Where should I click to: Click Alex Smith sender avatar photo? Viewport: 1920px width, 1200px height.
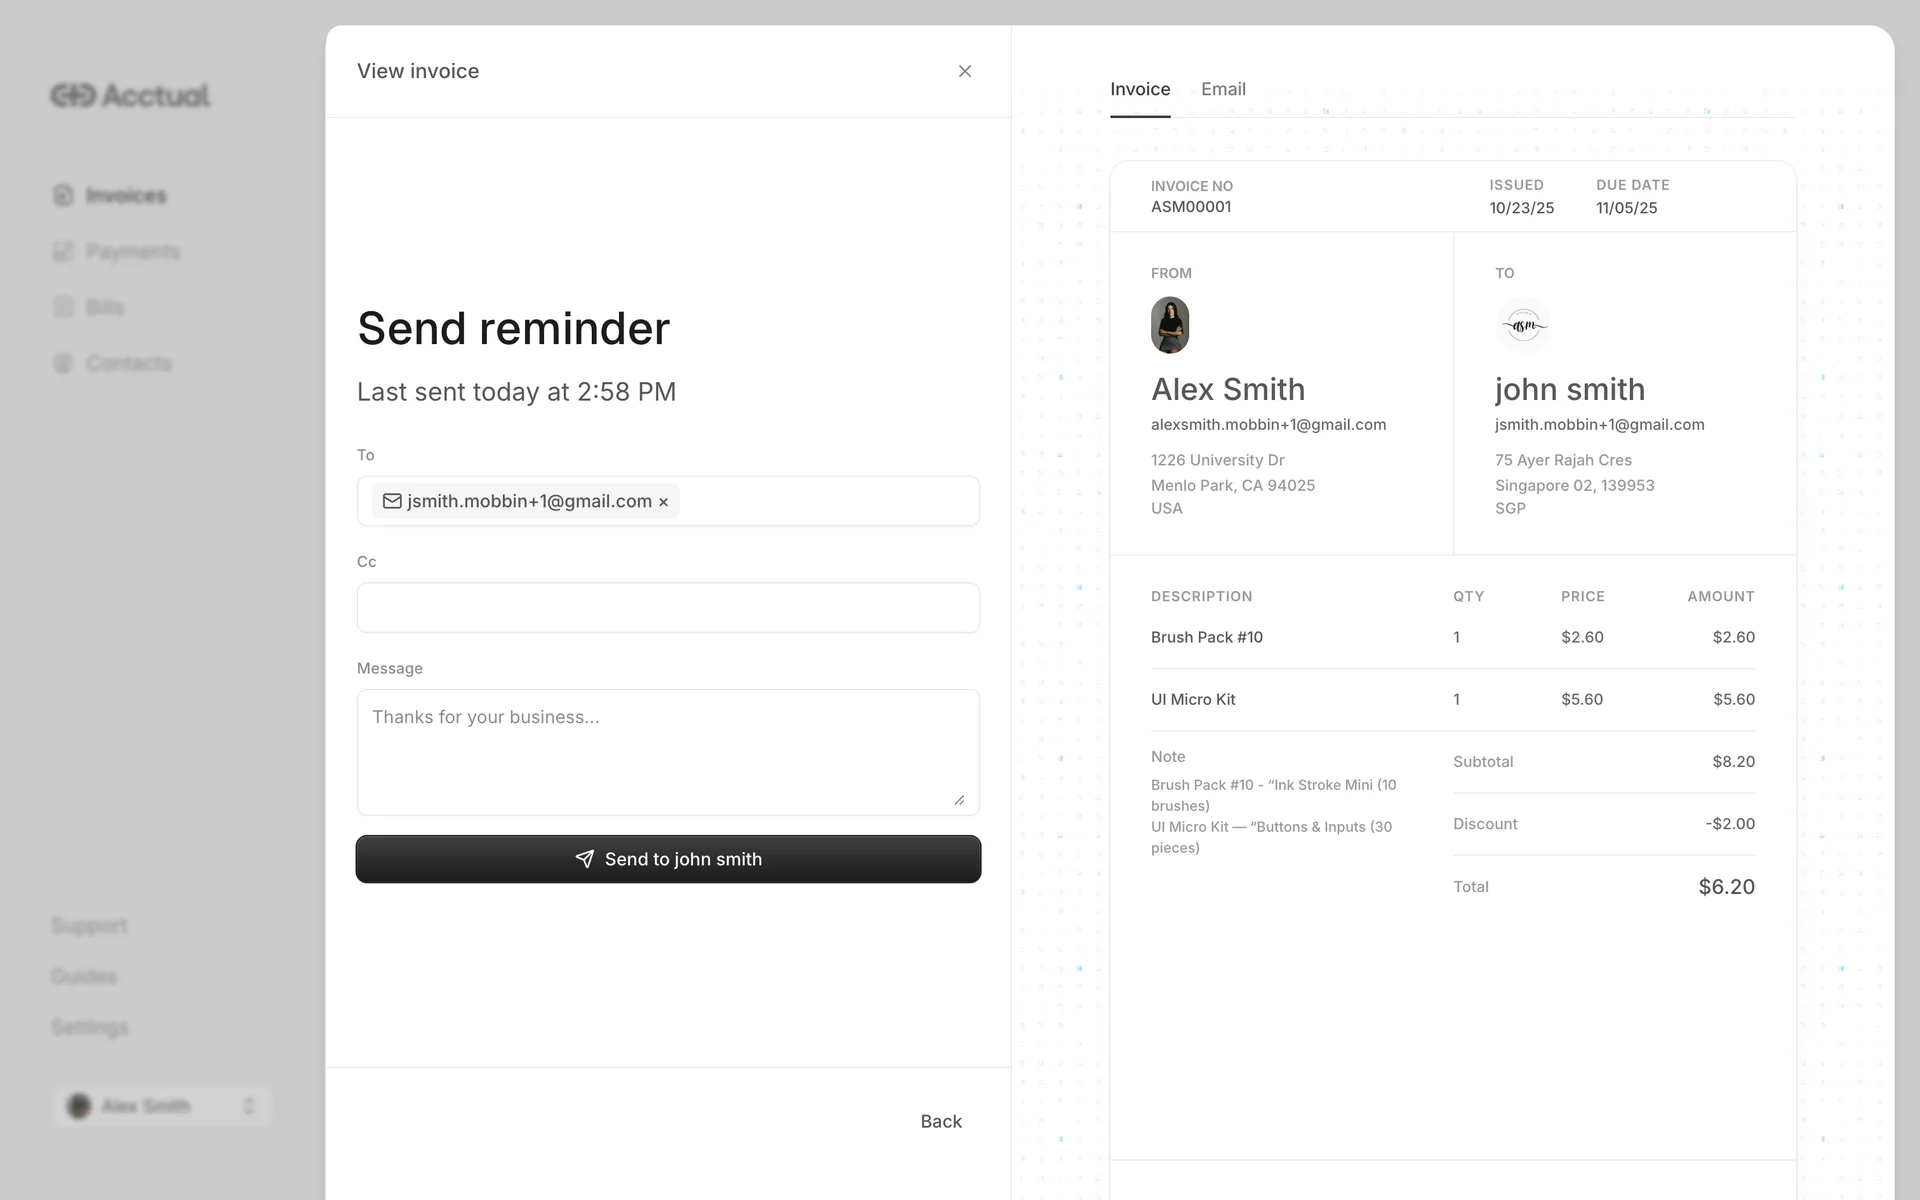click(1169, 325)
